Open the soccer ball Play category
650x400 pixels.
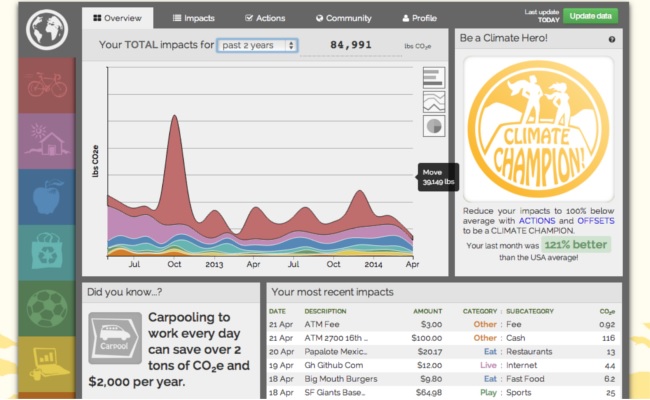pos(47,308)
